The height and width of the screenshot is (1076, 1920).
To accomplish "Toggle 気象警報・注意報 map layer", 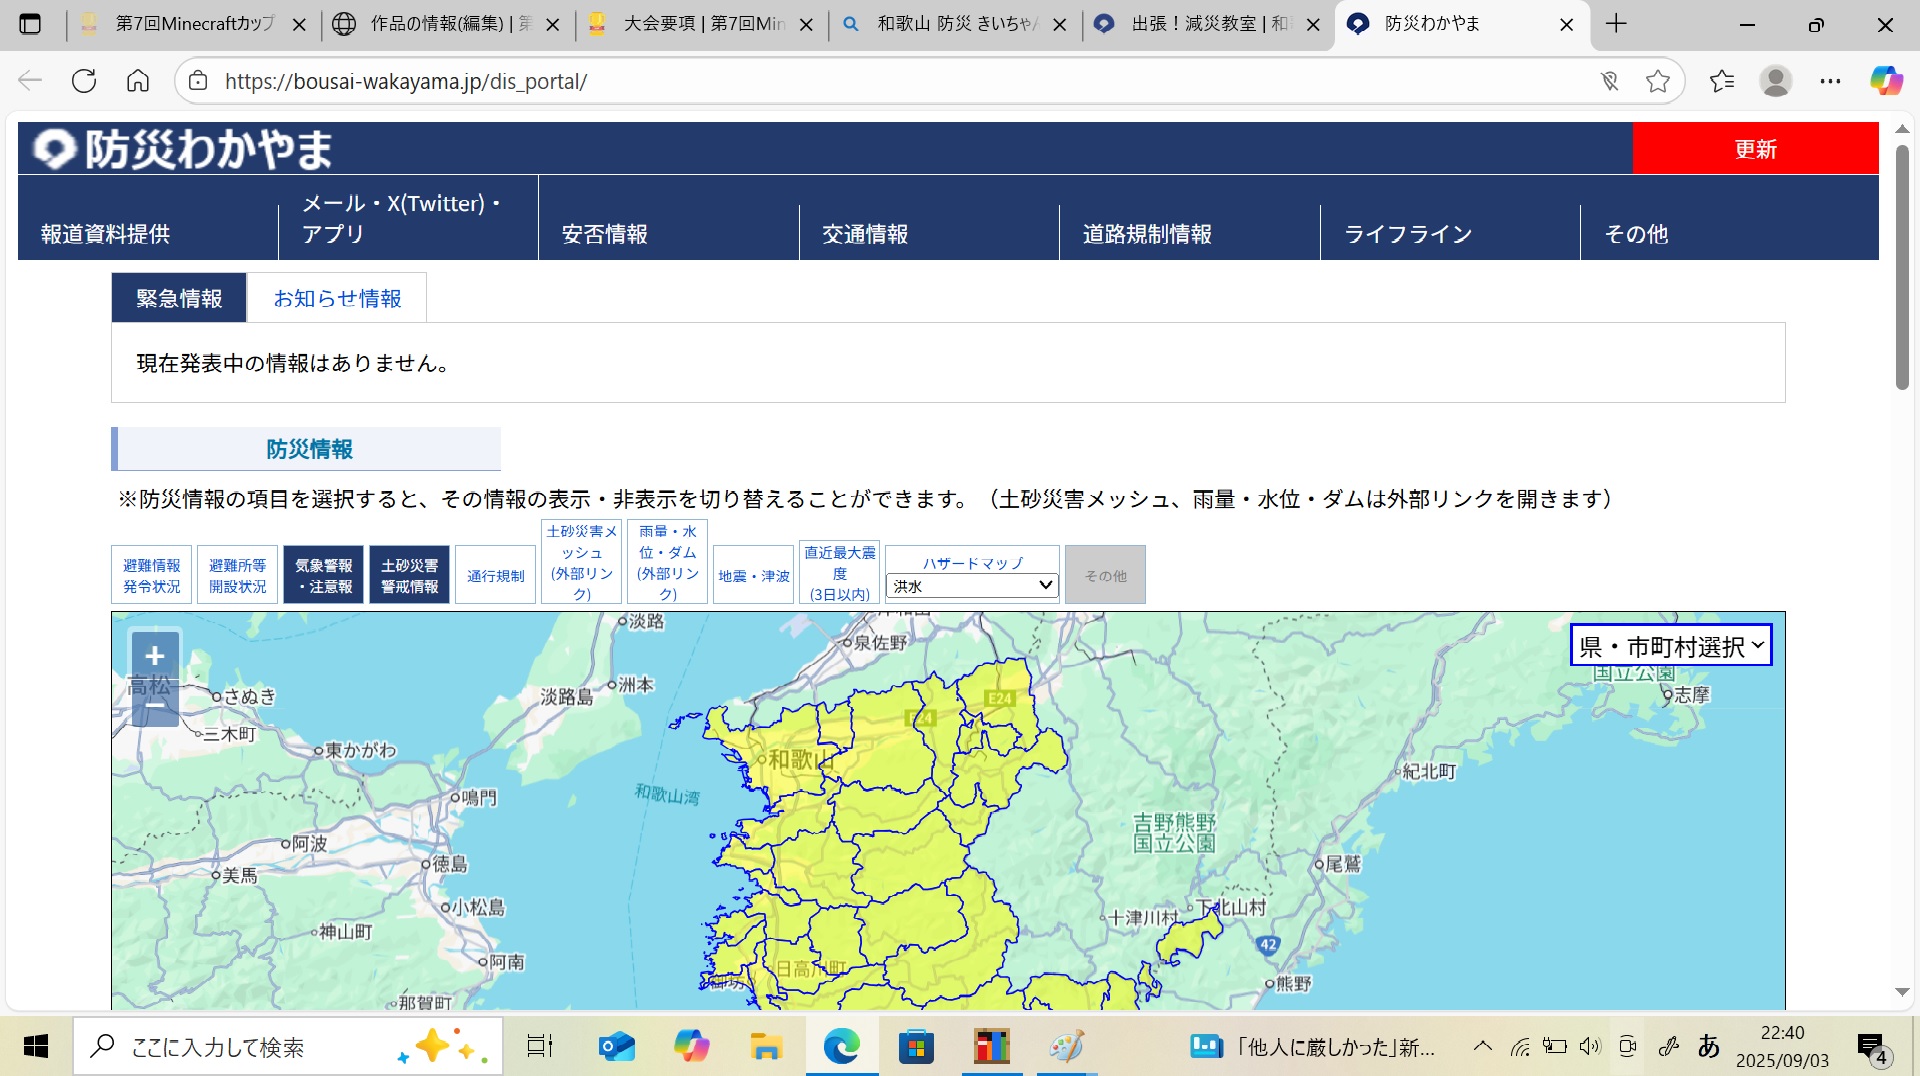I will pos(323,575).
